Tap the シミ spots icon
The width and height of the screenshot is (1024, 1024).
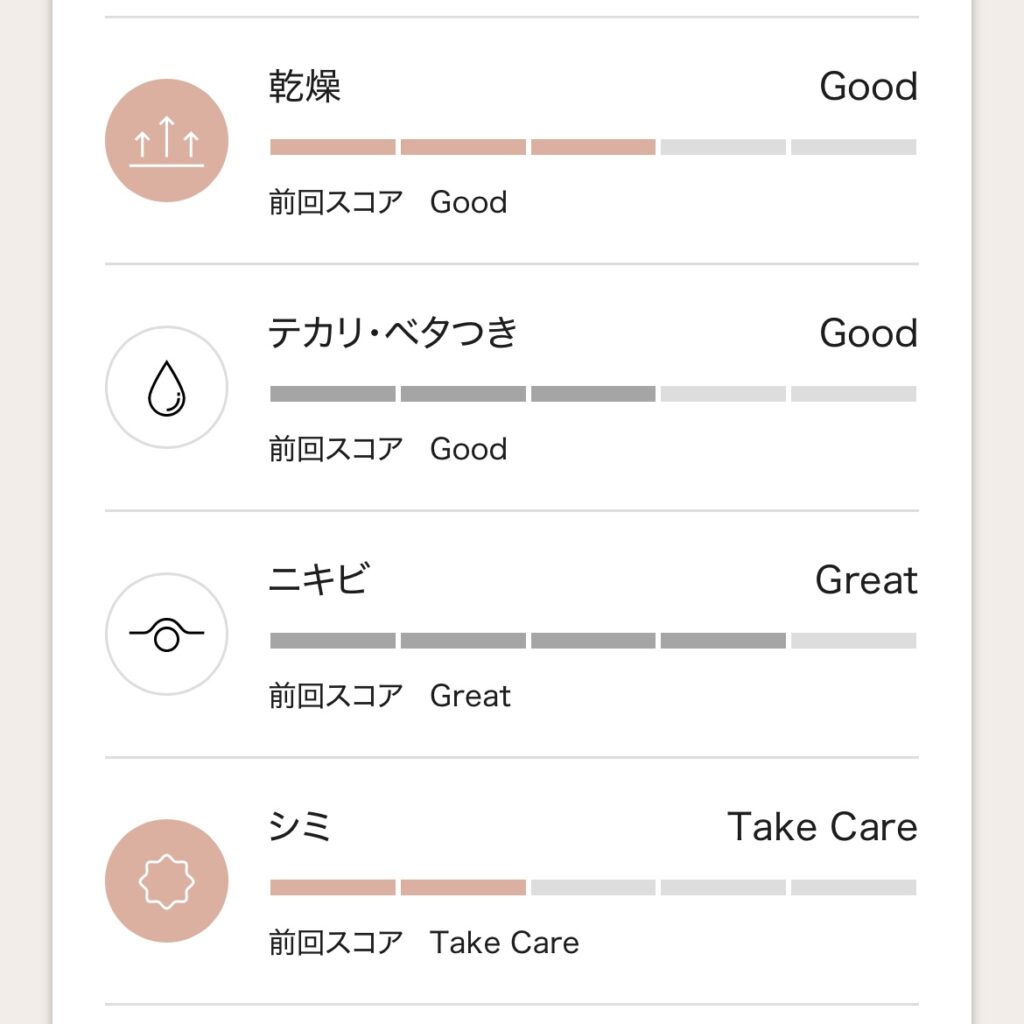tap(167, 881)
